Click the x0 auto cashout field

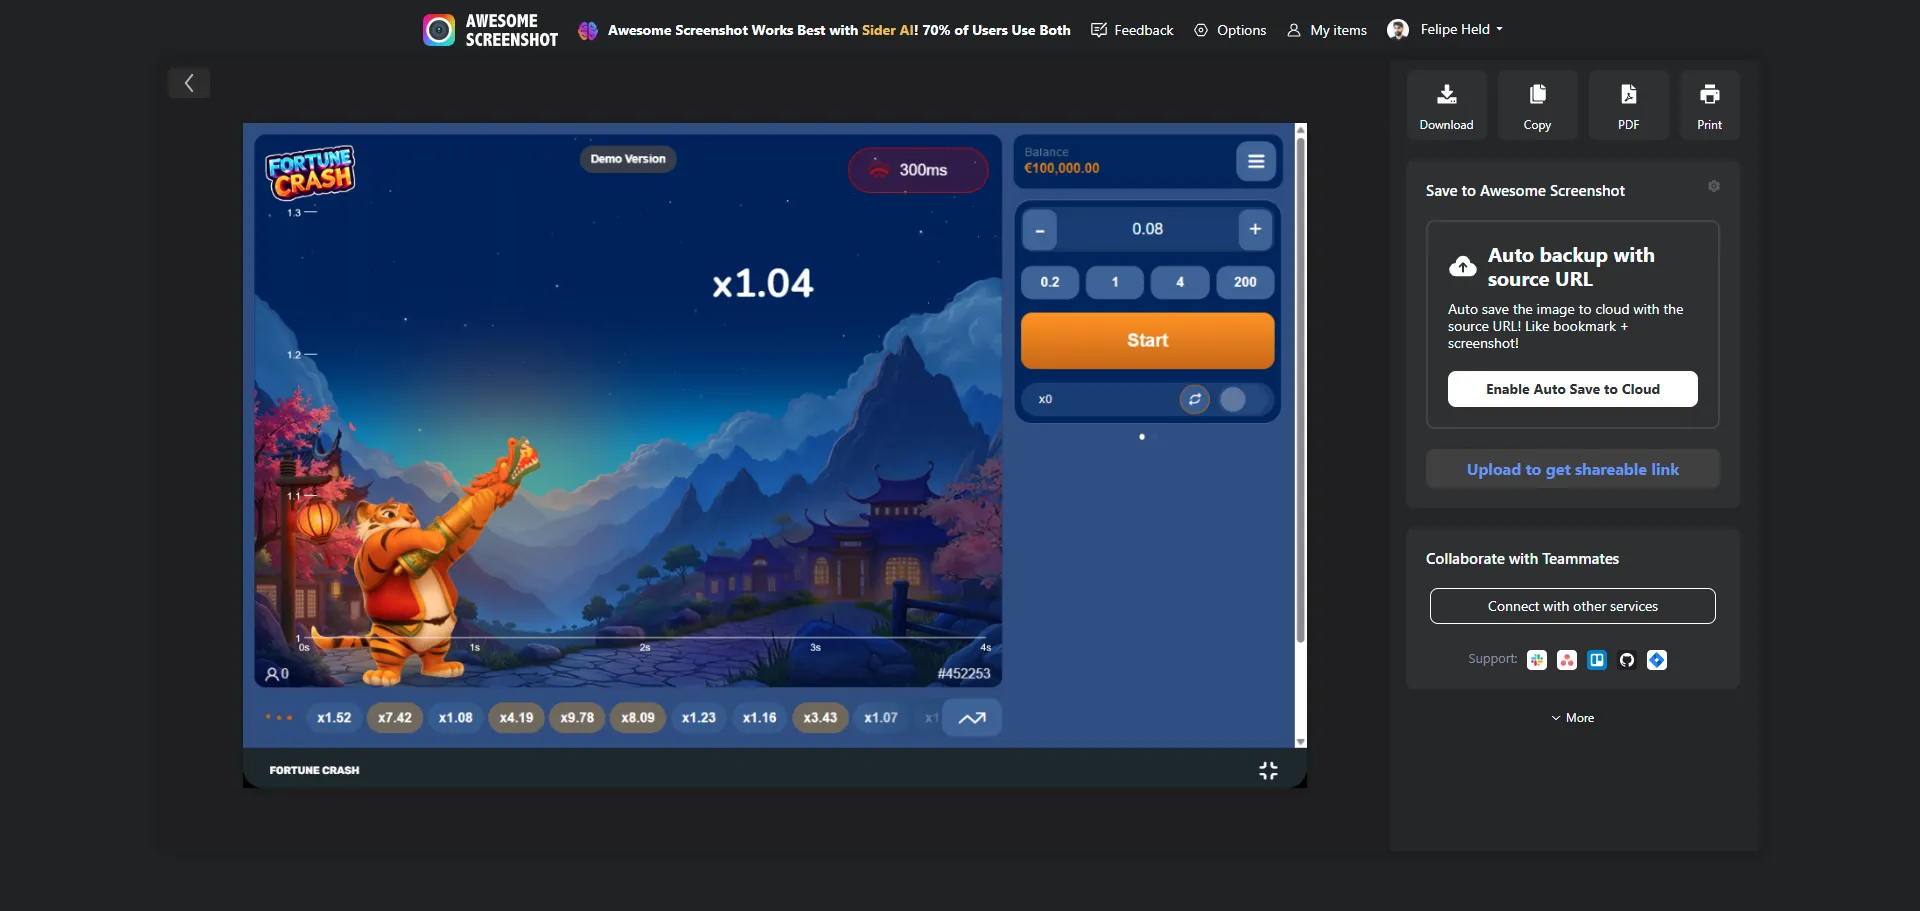point(1100,399)
